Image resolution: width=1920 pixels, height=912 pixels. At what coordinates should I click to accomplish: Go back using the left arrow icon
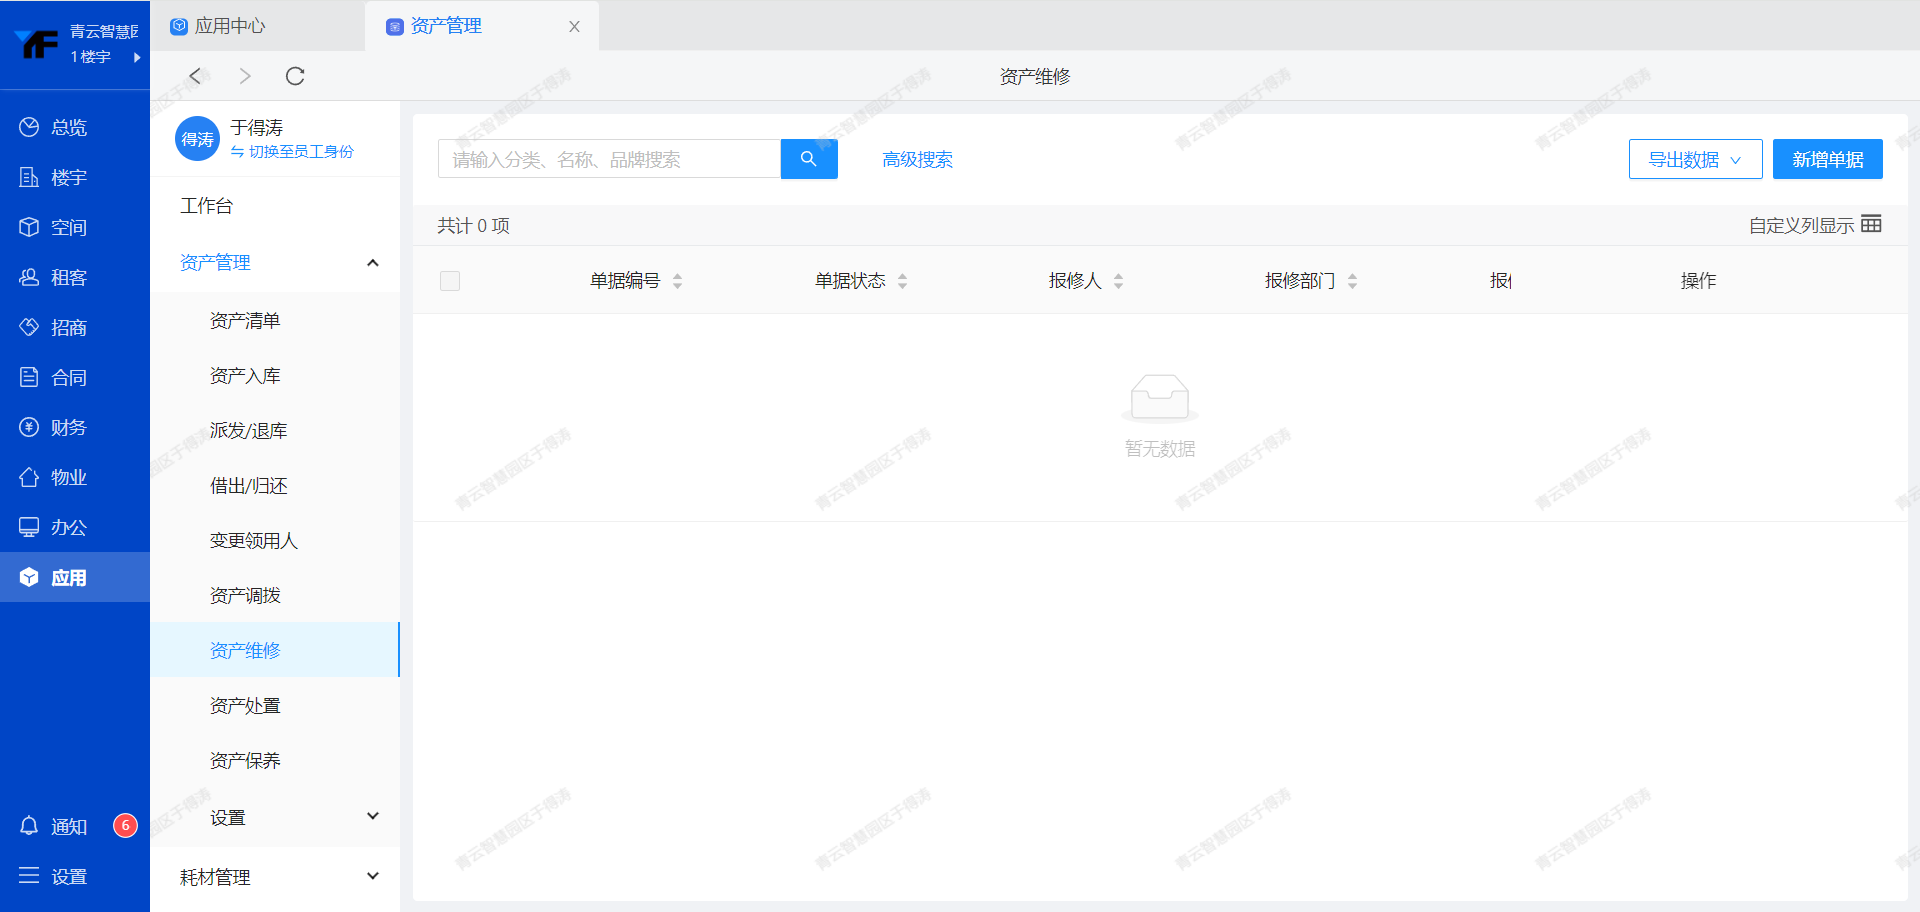(x=196, y=76)
